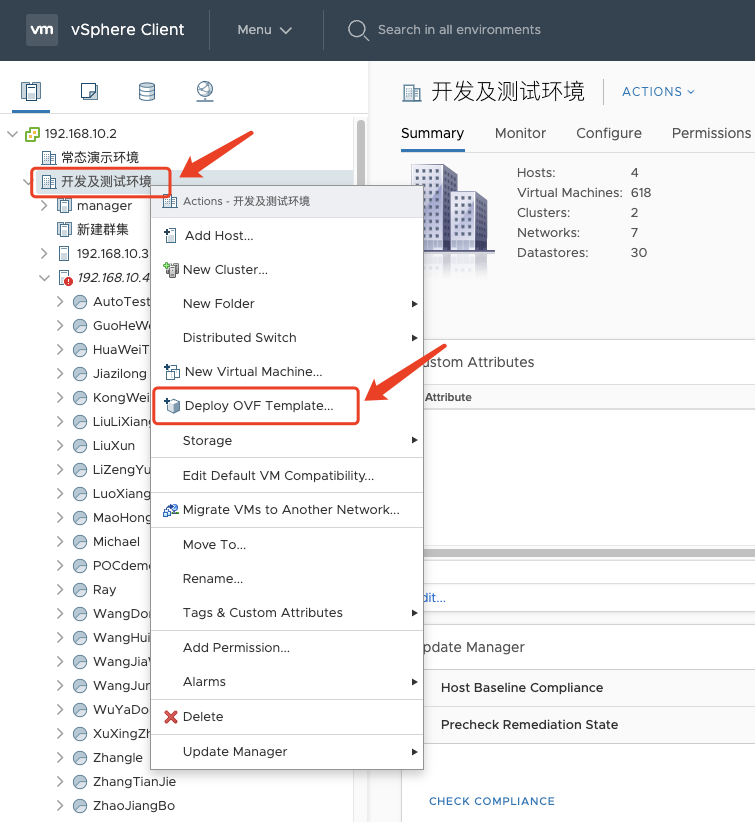Viewport: 755px width, 822px height.
Task: Open the Networking inventory view icon
Action: (204, 91)
